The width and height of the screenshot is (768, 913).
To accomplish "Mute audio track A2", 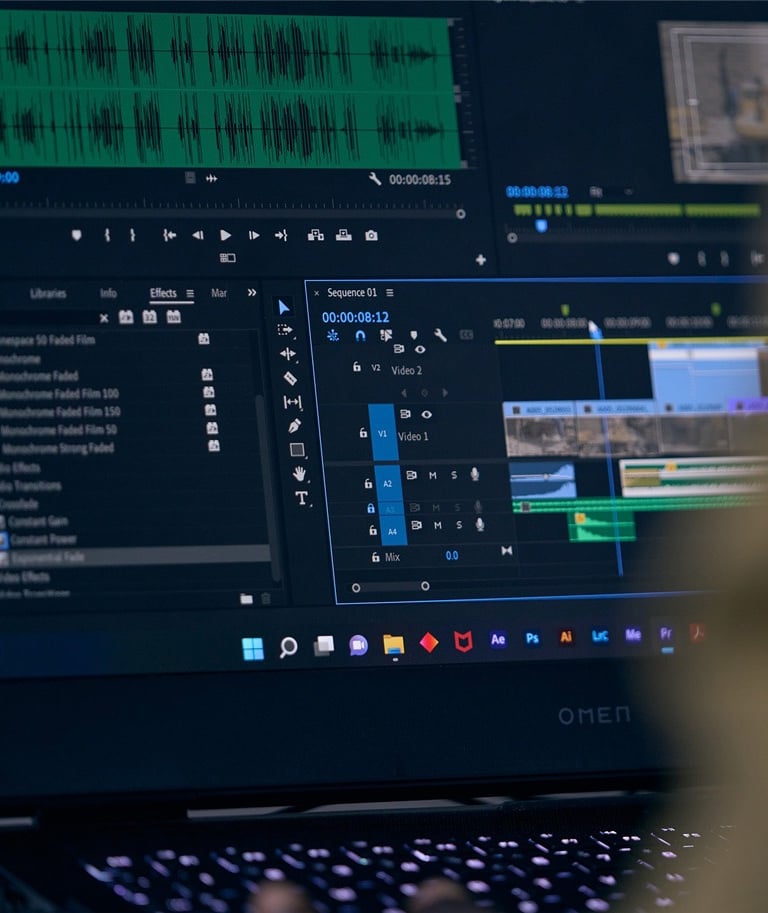I will 433,476.
